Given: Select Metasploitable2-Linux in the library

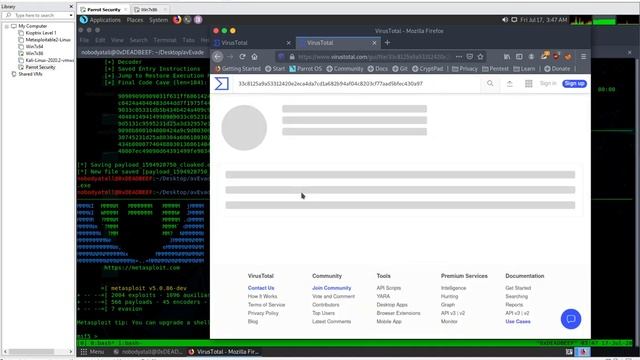Looking at the screenshot, I should [48, 40].
